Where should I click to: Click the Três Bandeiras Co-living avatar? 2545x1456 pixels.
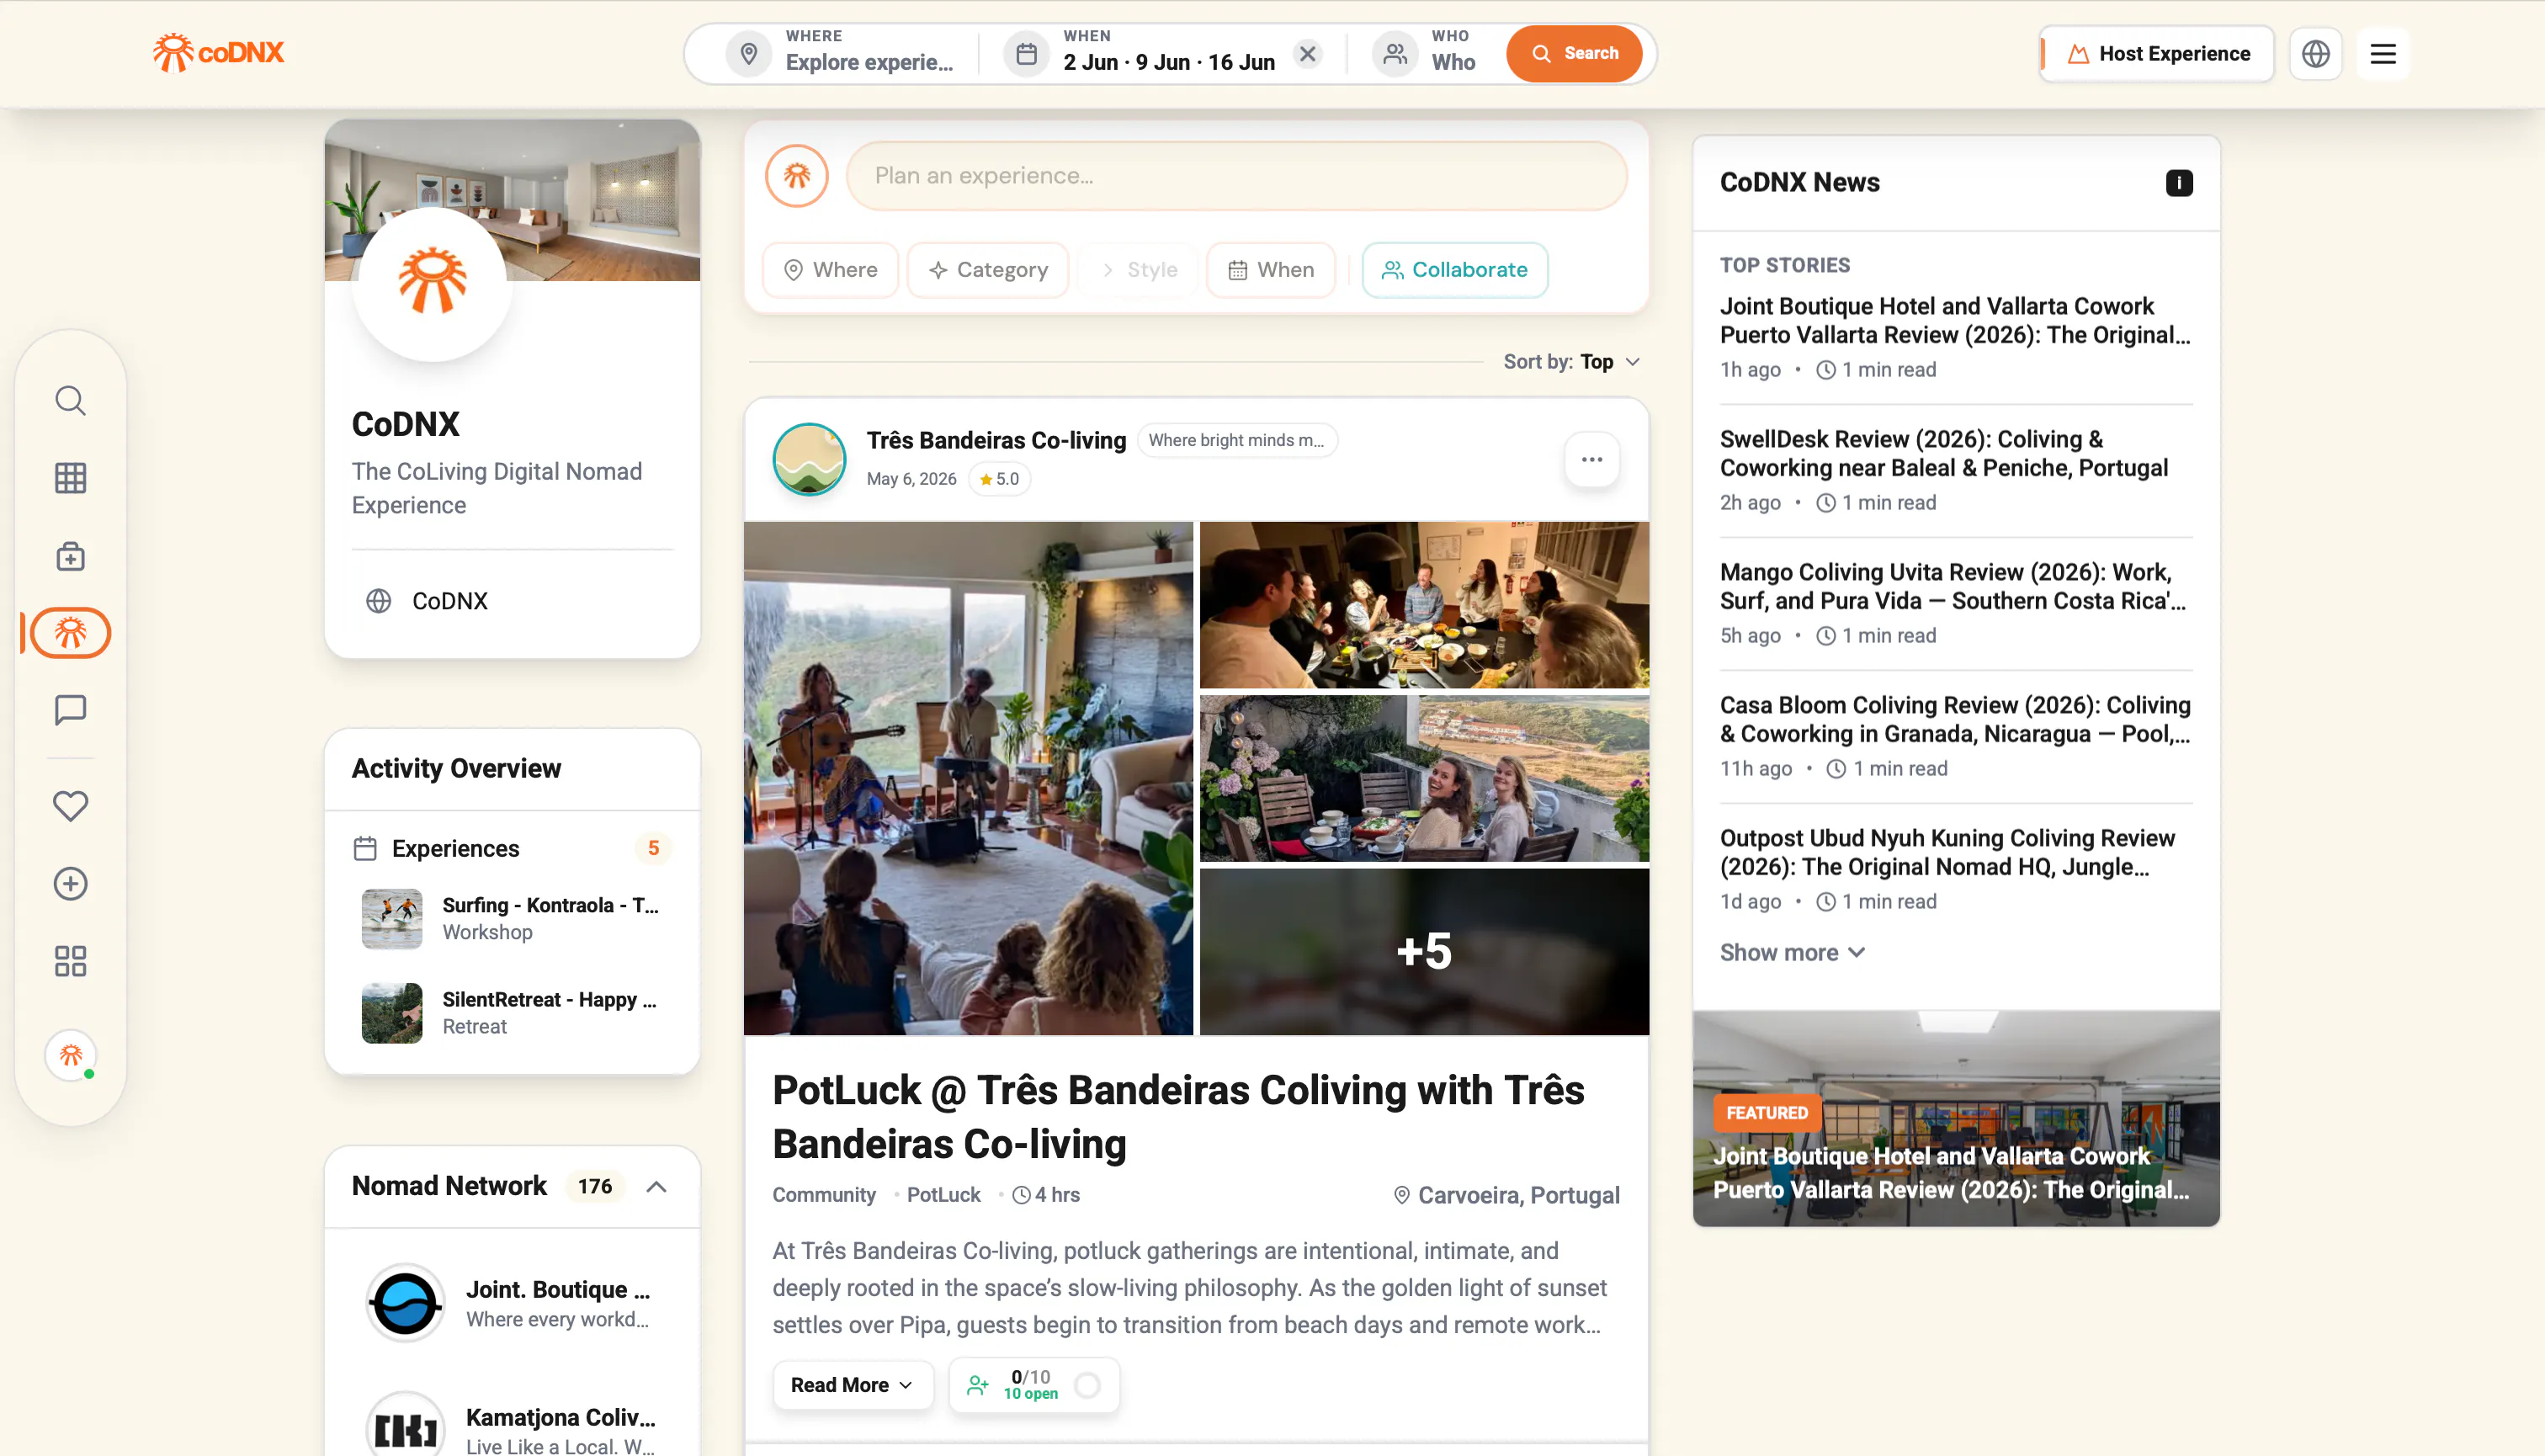pos(809,460)
